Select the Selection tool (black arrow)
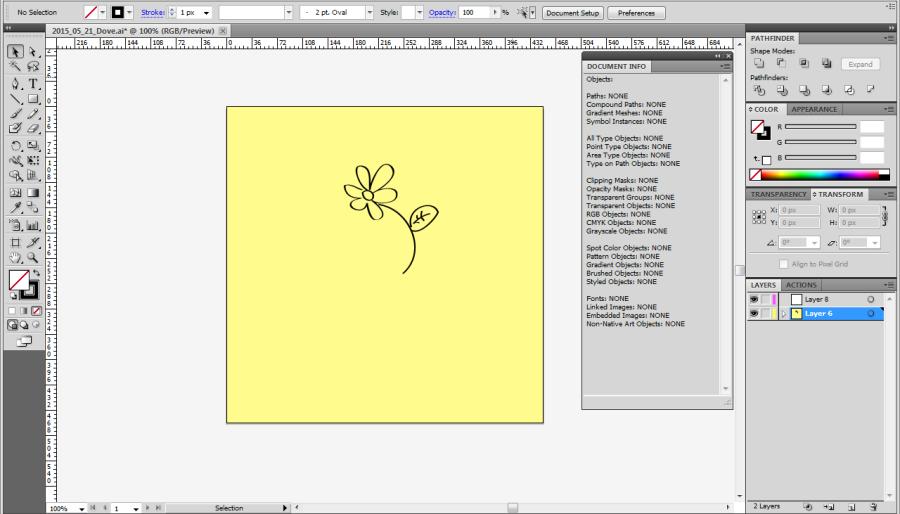 tap(15, 52)
